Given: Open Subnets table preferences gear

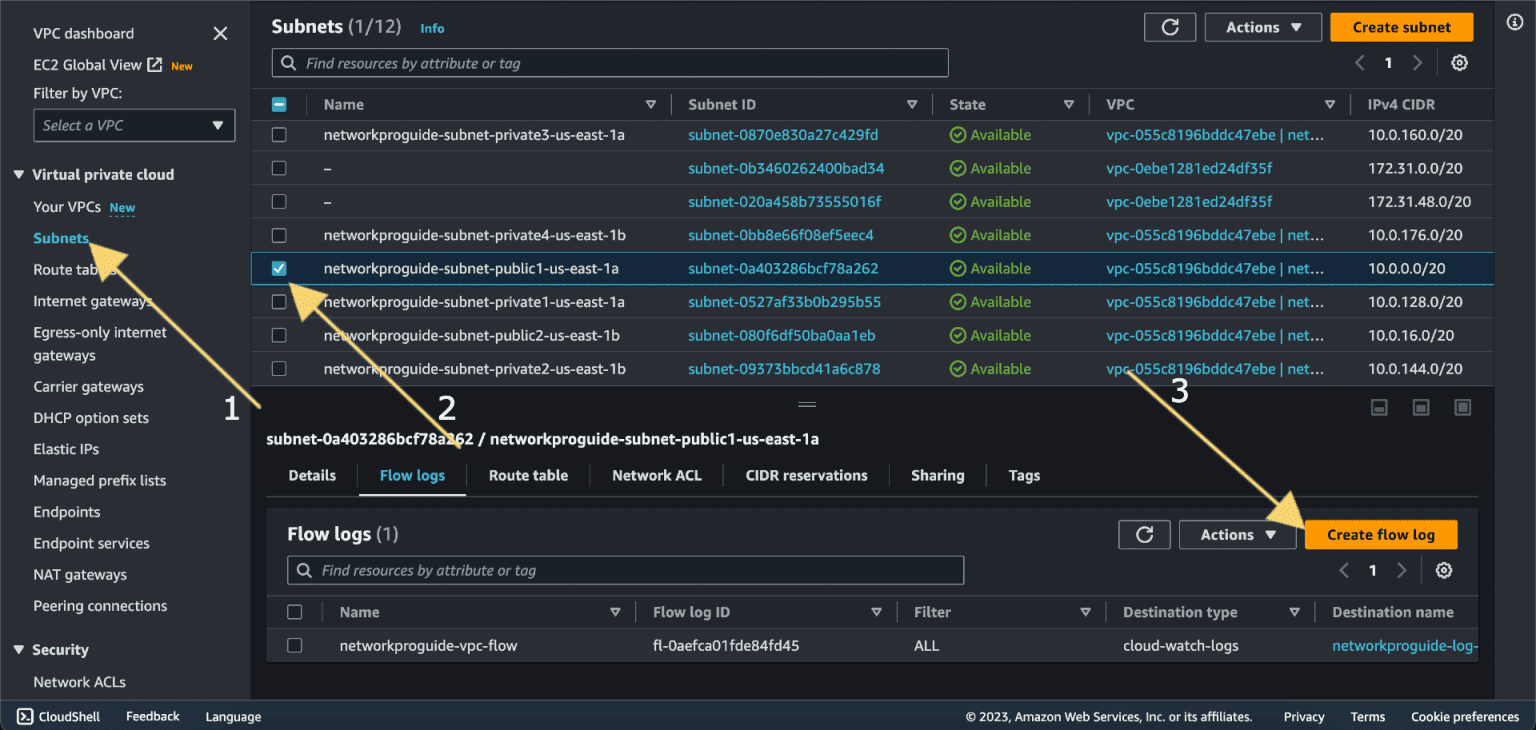Looking at the screenshot, I should [1459, 63].
